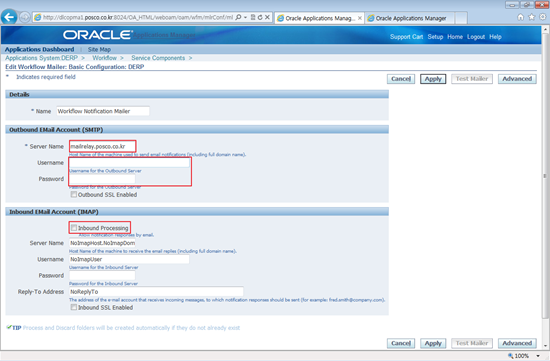This screenshot has width=550, height=361.
Task: Open the zoom level dropdown arrow
Action: click(538, 356)
